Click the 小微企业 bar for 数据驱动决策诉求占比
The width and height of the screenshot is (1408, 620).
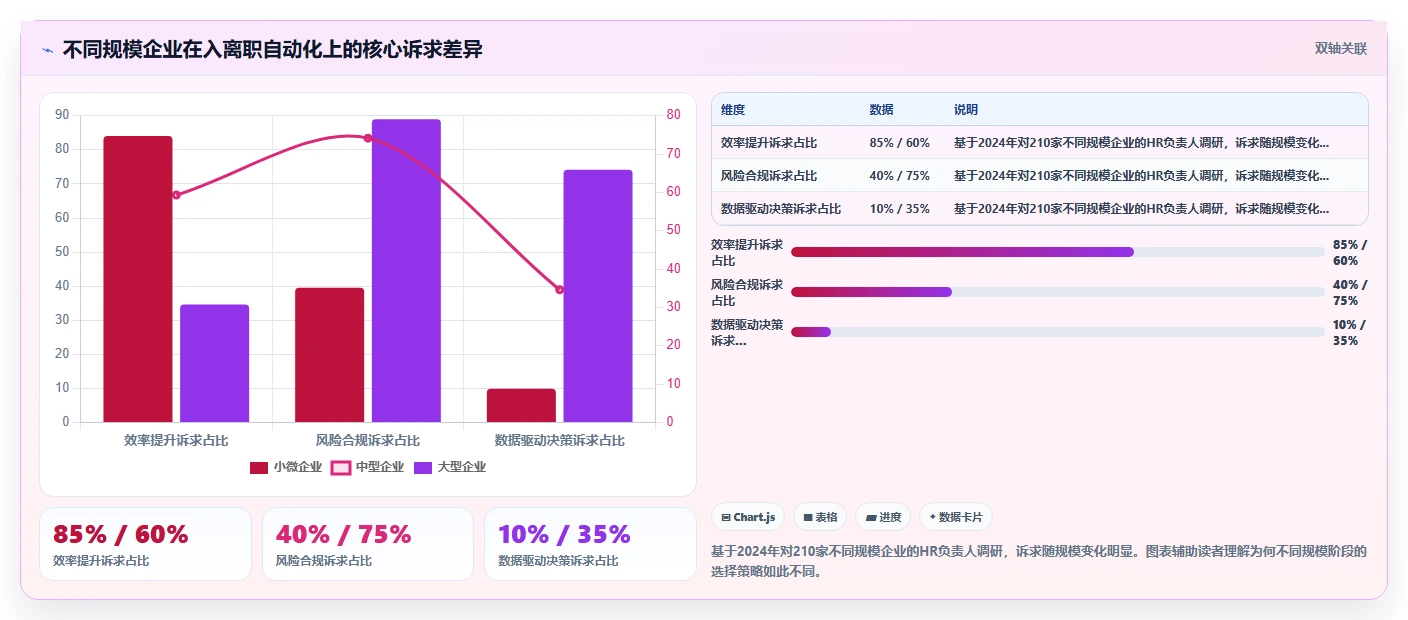521,405
